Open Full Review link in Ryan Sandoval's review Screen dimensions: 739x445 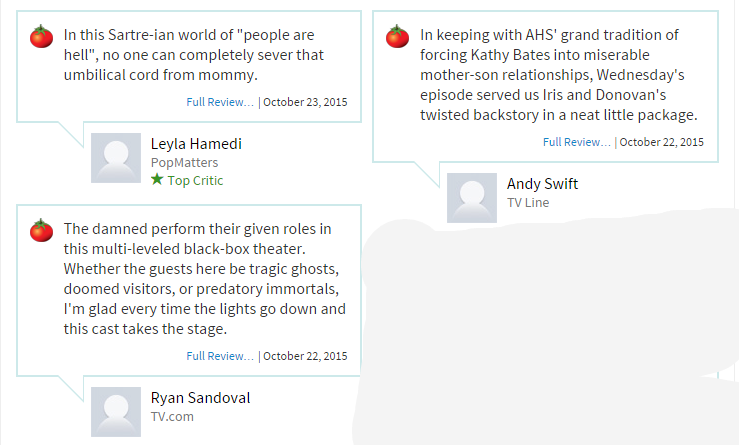(220, 356)
